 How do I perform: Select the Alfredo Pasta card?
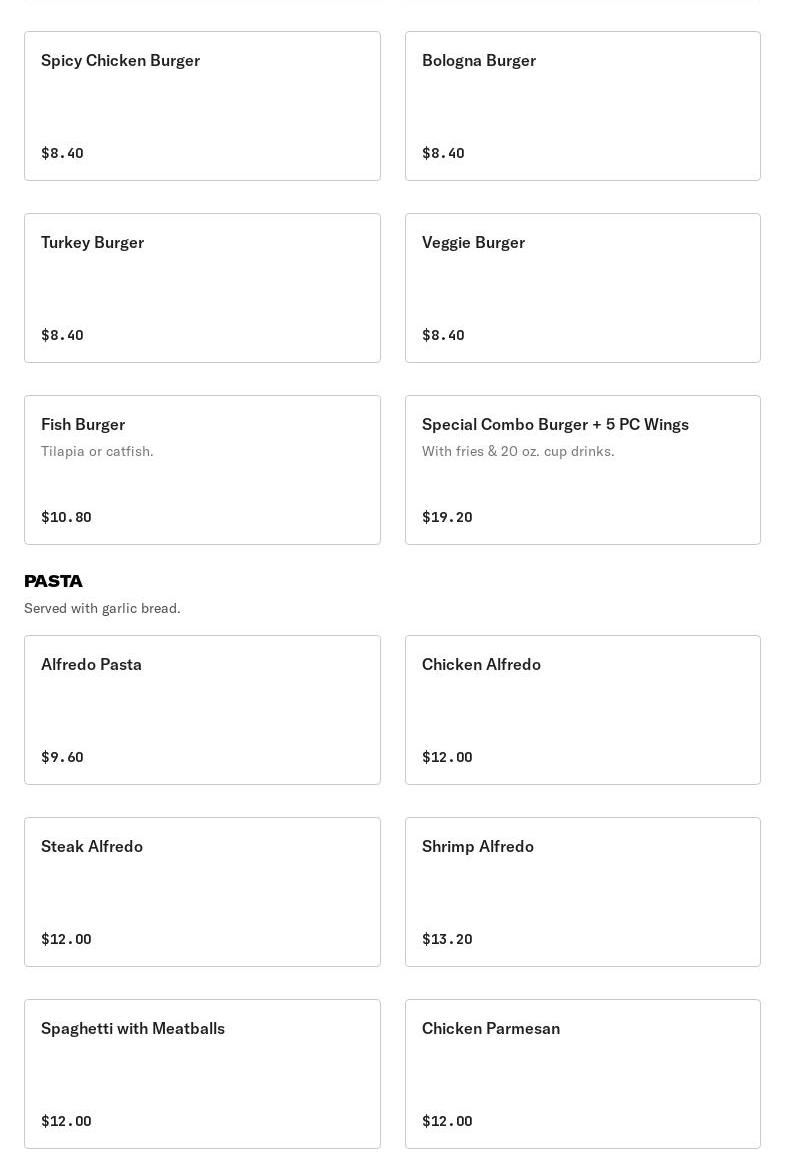[x=202, y=710]
